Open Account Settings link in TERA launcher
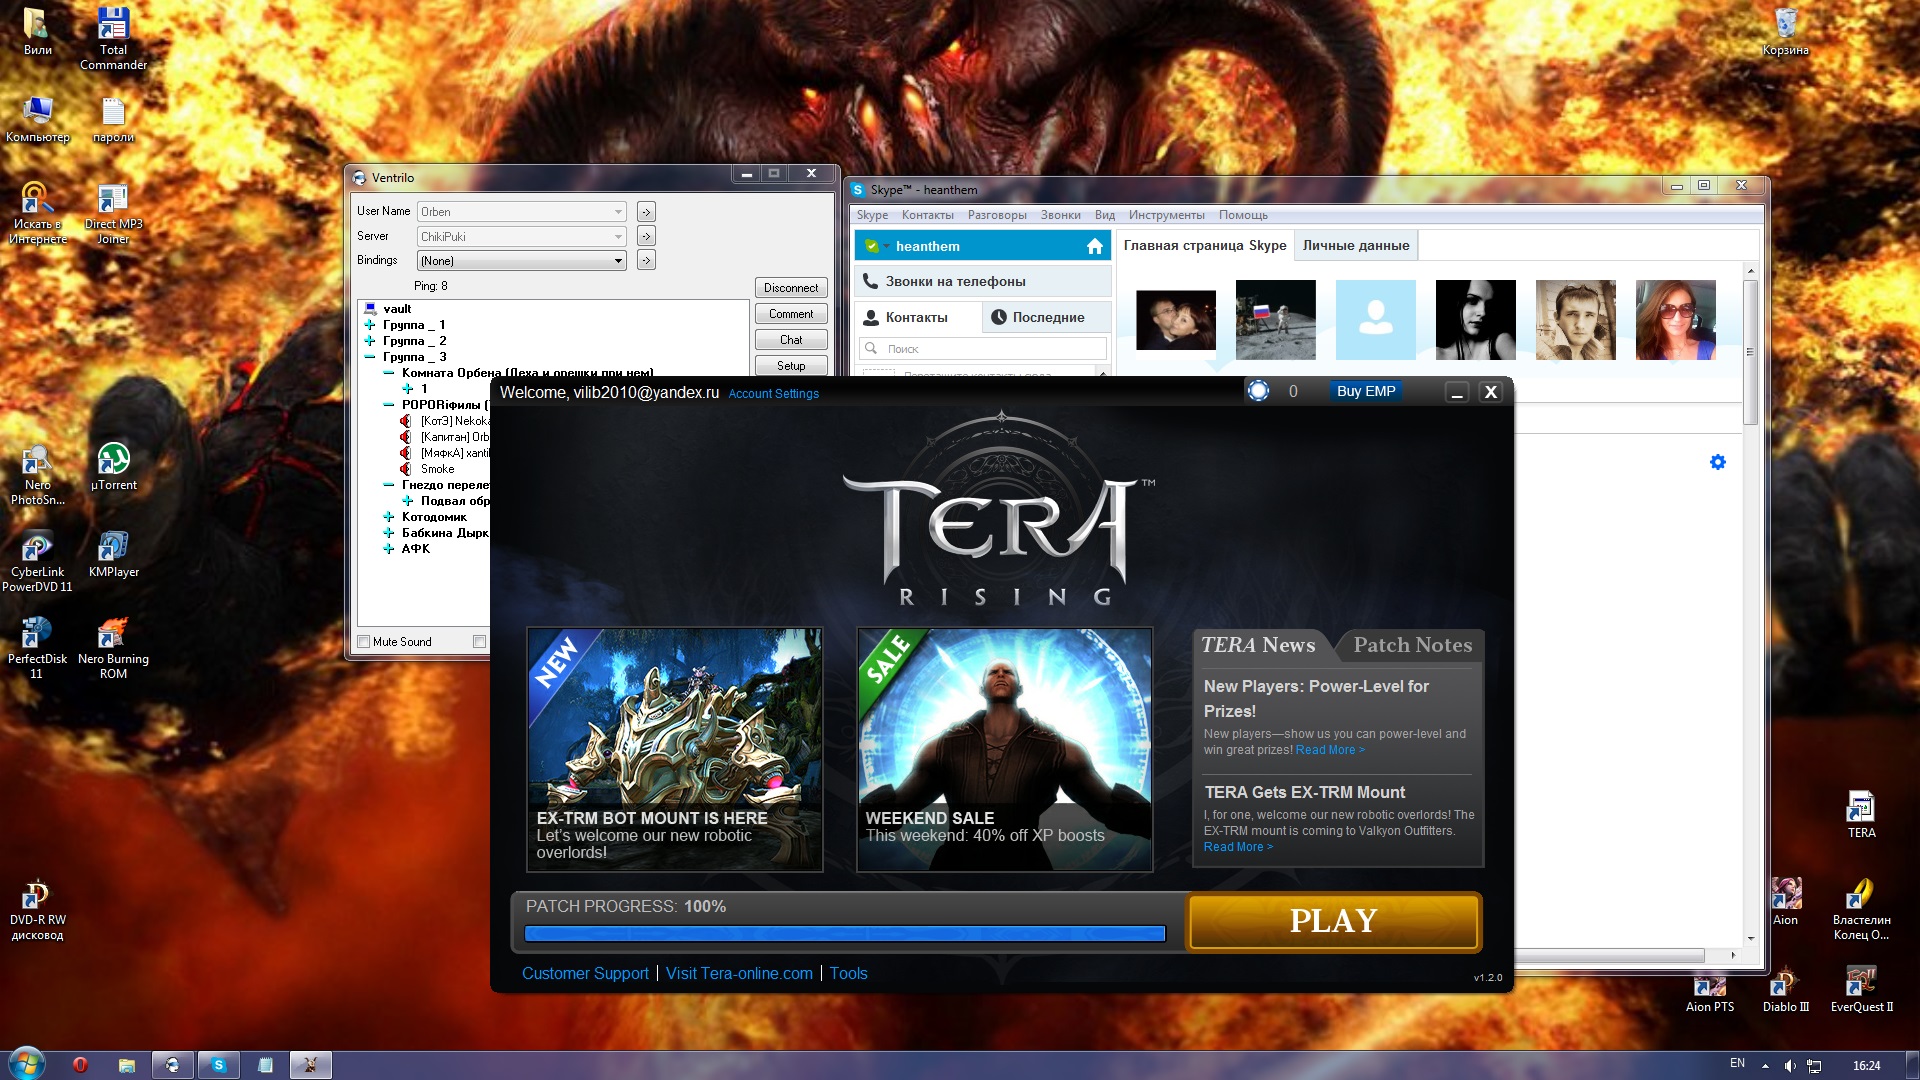 [x=773, y=394]
